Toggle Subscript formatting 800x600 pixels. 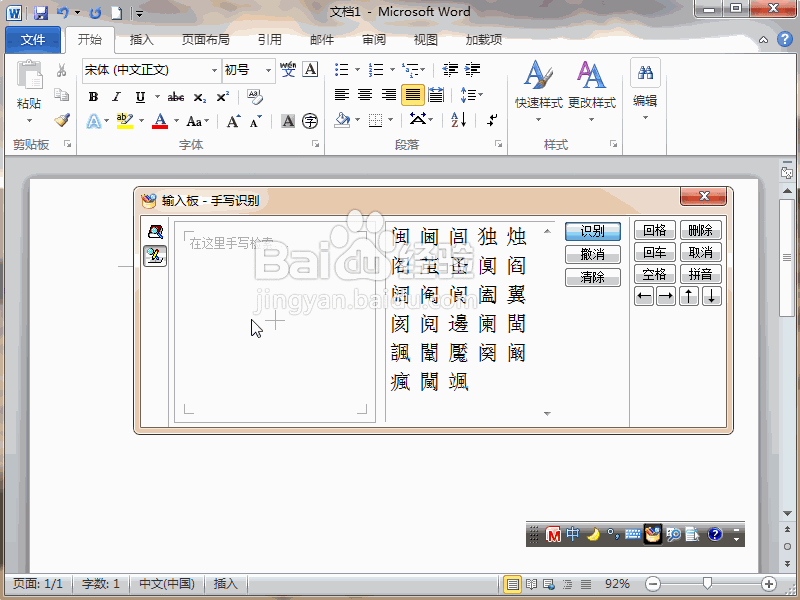tap(199, 97)
